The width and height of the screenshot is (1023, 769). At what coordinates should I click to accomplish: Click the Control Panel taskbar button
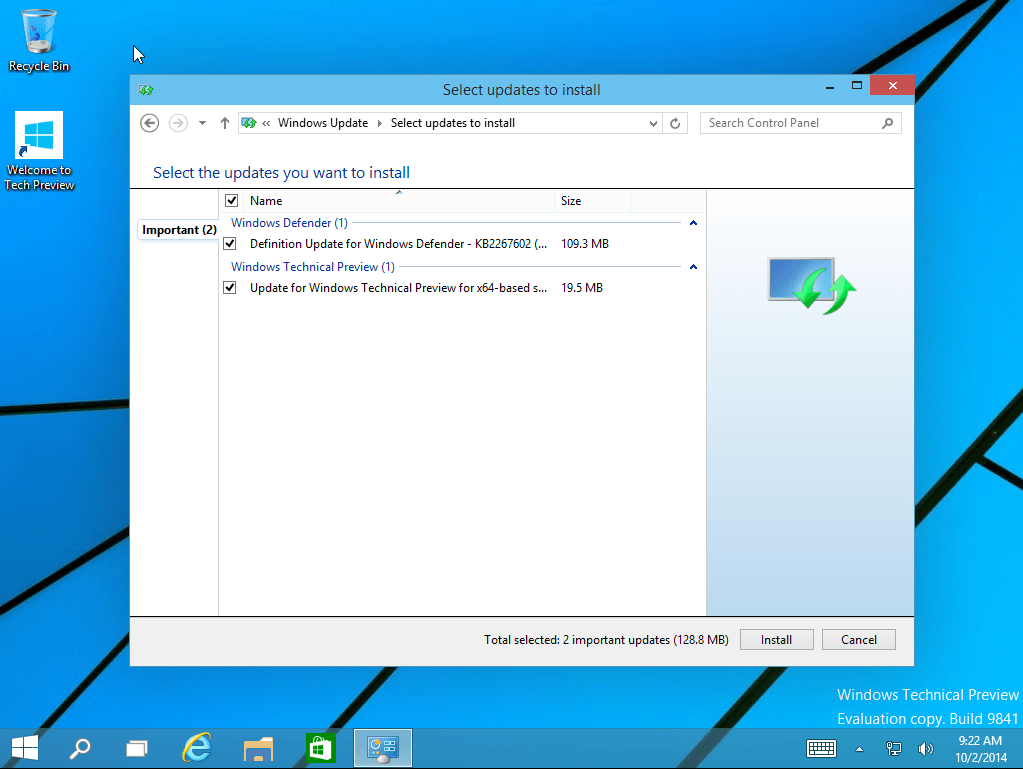coord(382,748)
